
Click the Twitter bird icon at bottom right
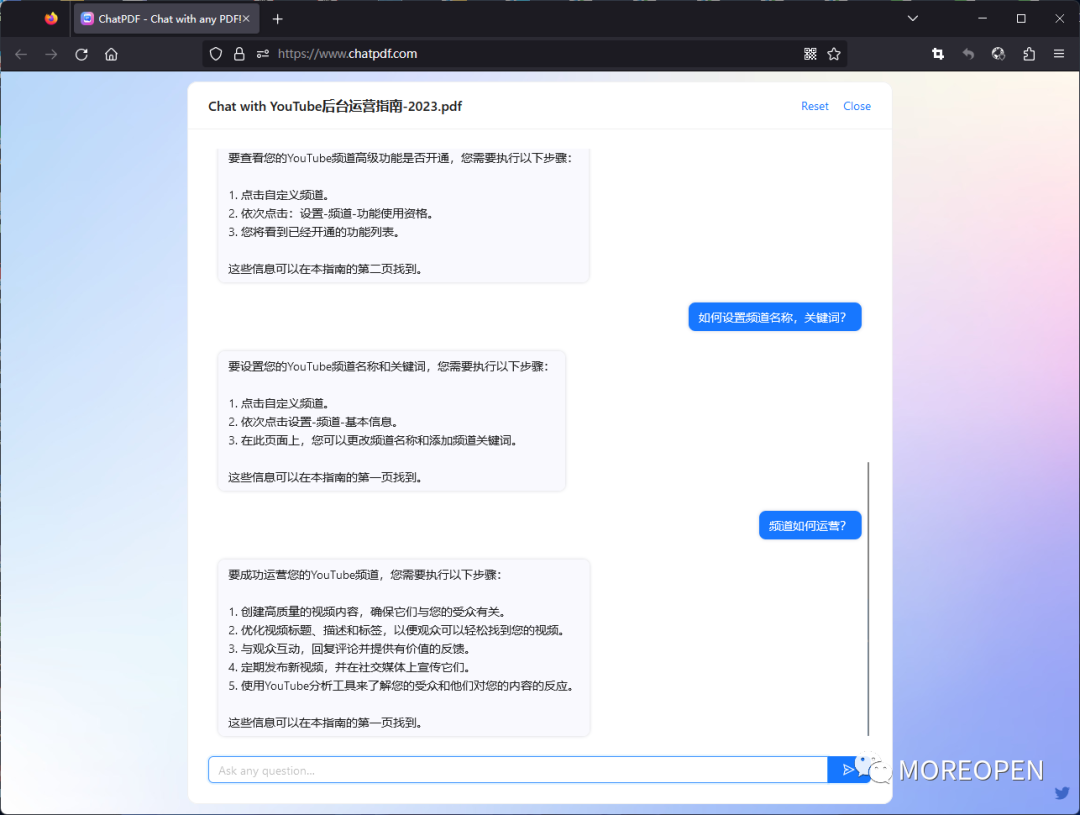[1062, 793]
